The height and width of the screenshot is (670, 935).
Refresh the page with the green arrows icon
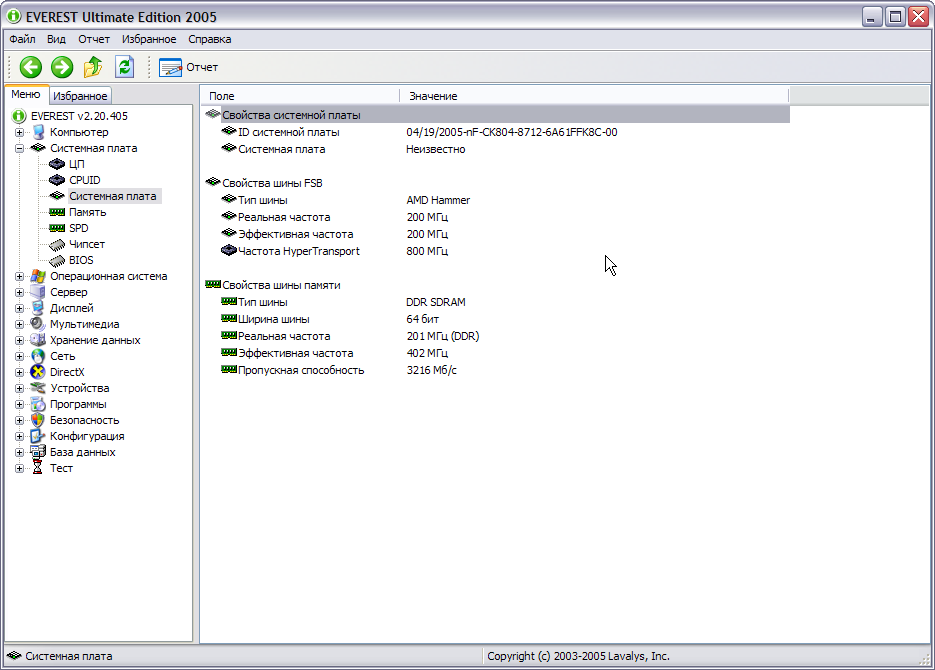pyautogui.click(x=125, y=67)
